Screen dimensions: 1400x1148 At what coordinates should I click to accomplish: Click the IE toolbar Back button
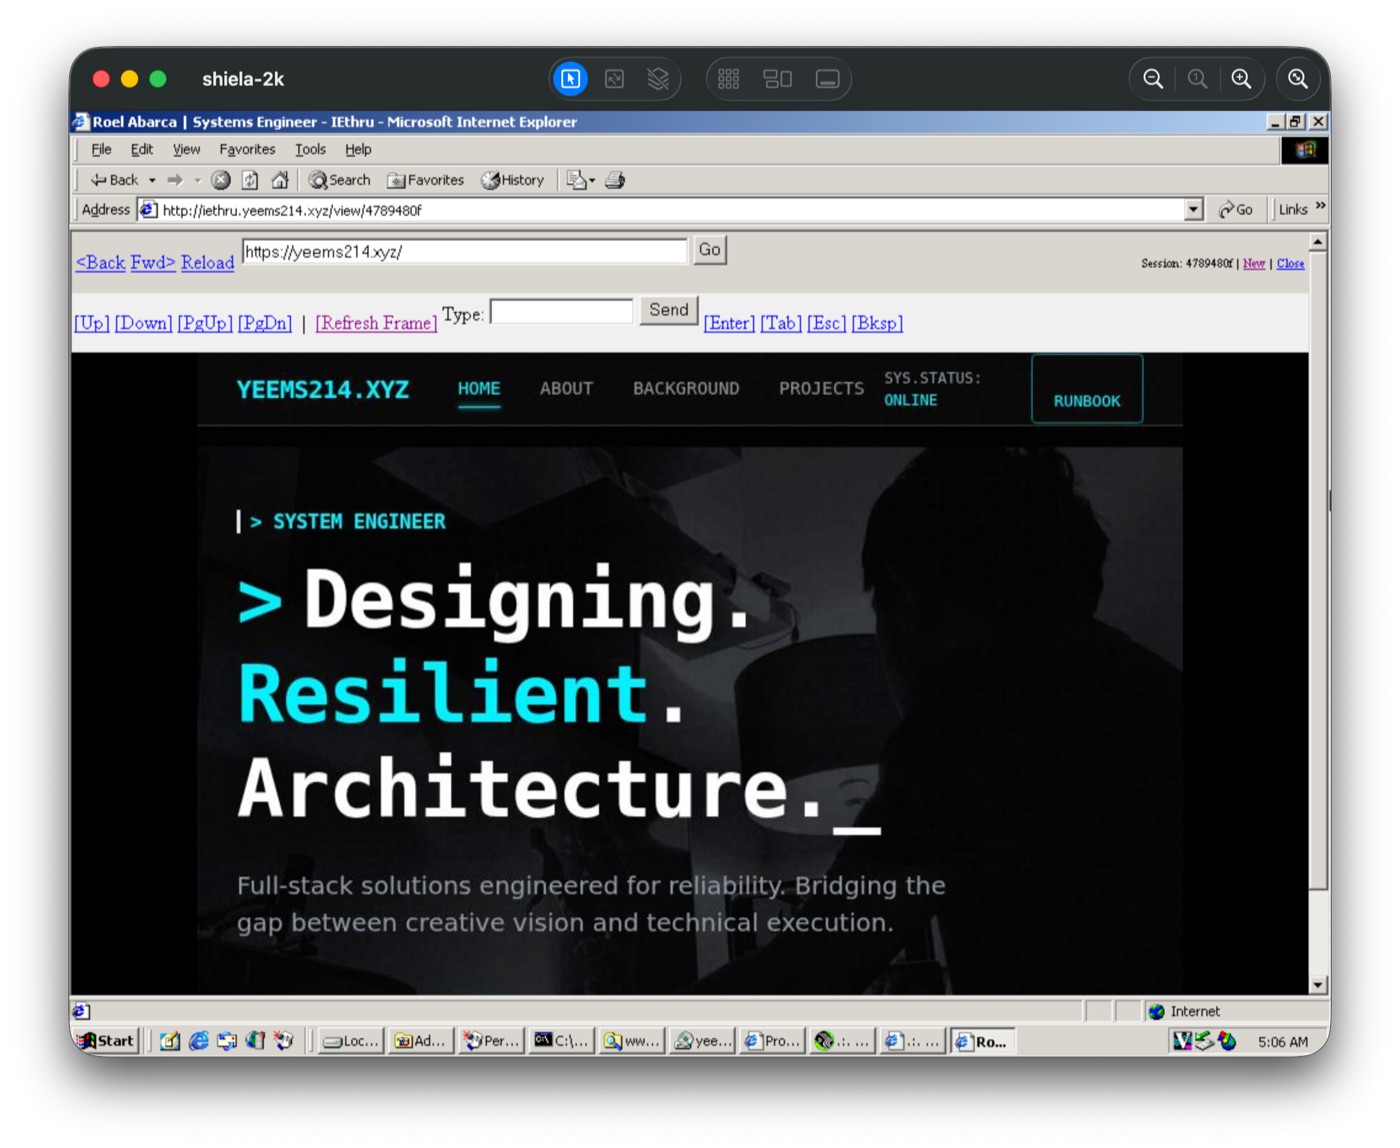[x=114, y=180]
